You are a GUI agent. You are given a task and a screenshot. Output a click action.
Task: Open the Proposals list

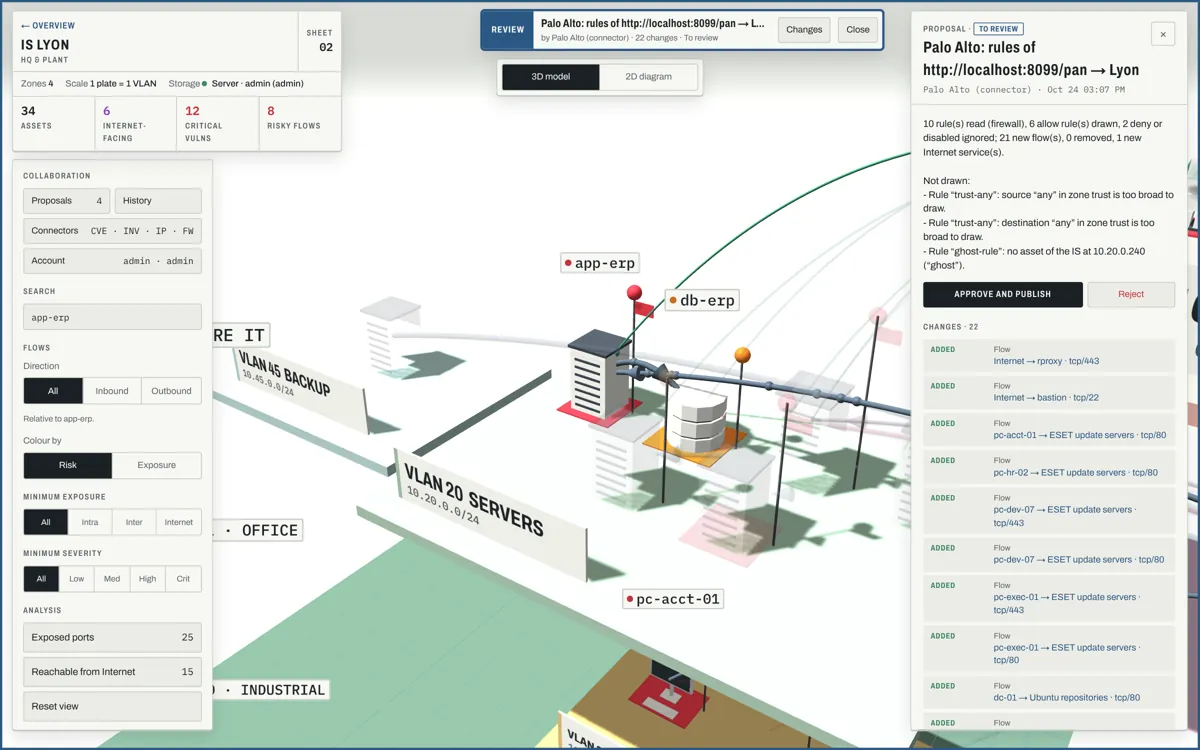click(x=67, y=201)
